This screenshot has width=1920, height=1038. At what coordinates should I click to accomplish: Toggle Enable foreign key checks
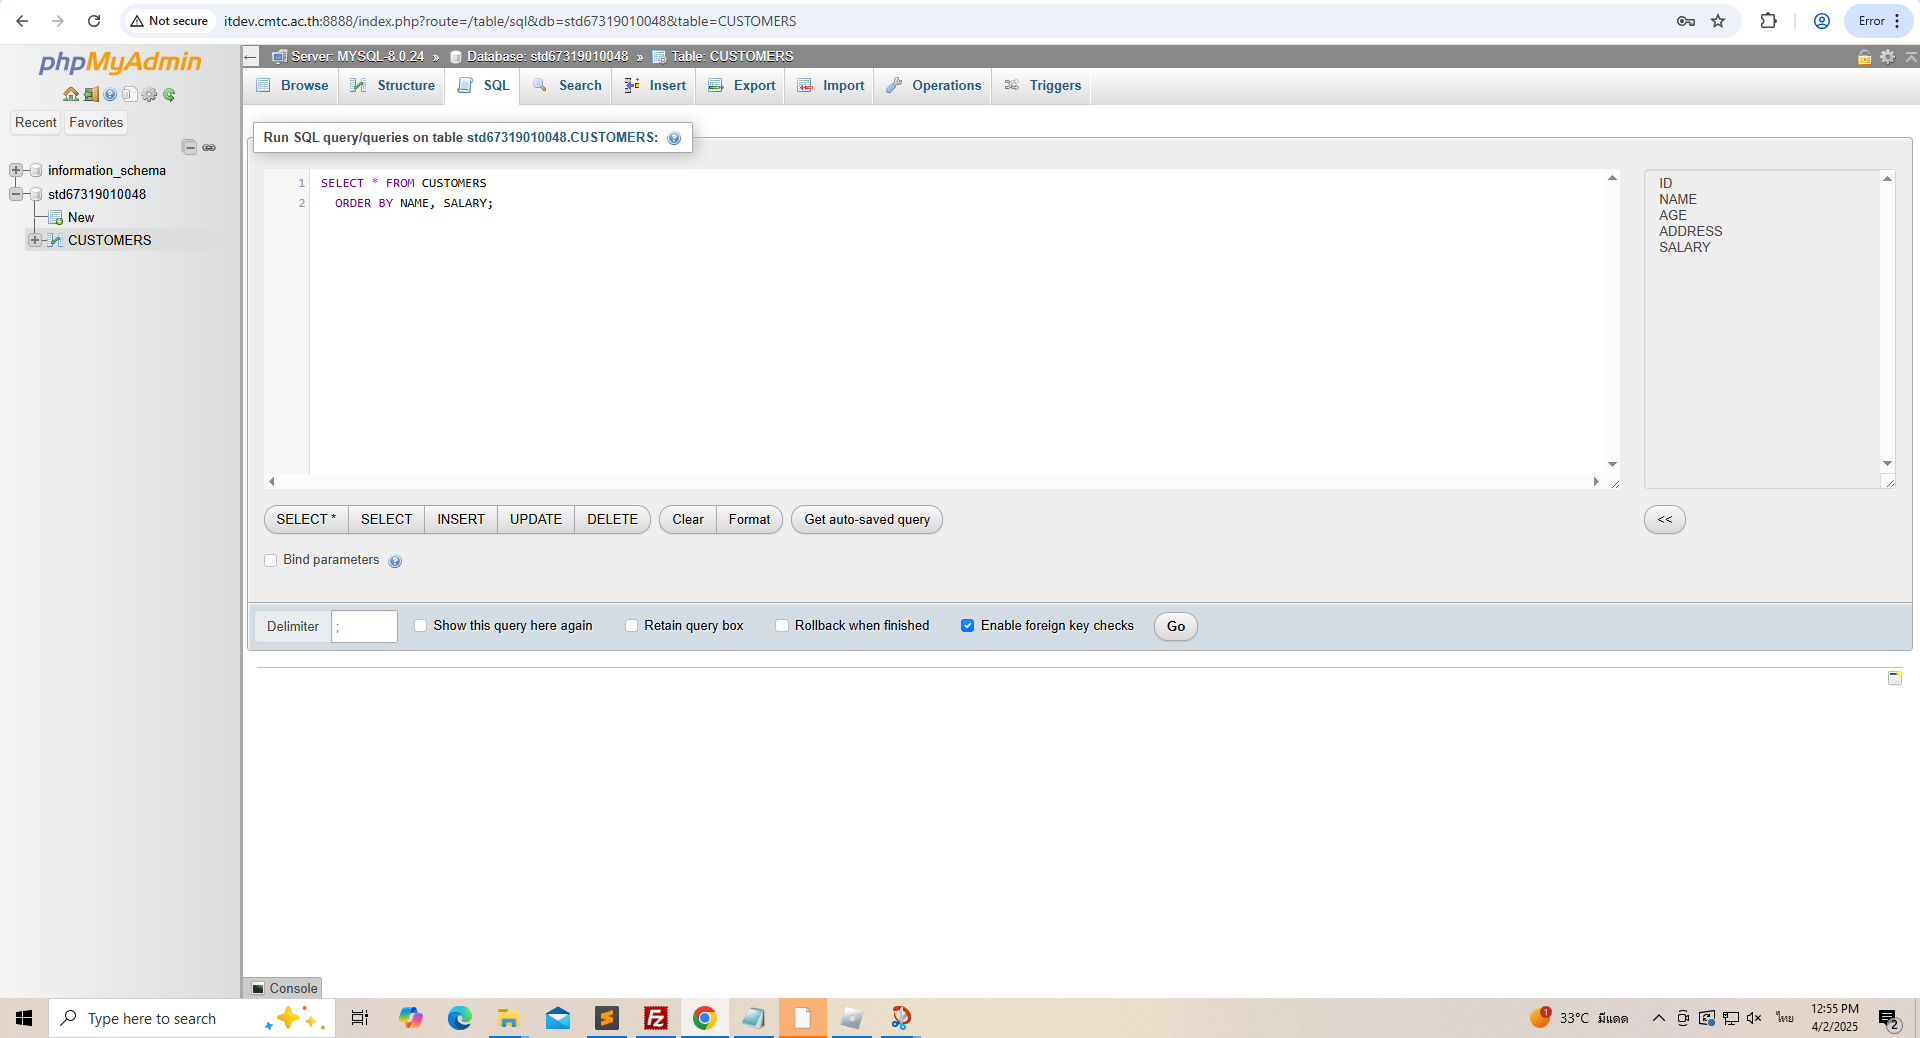pyautogui.click(x=968, y=626)
